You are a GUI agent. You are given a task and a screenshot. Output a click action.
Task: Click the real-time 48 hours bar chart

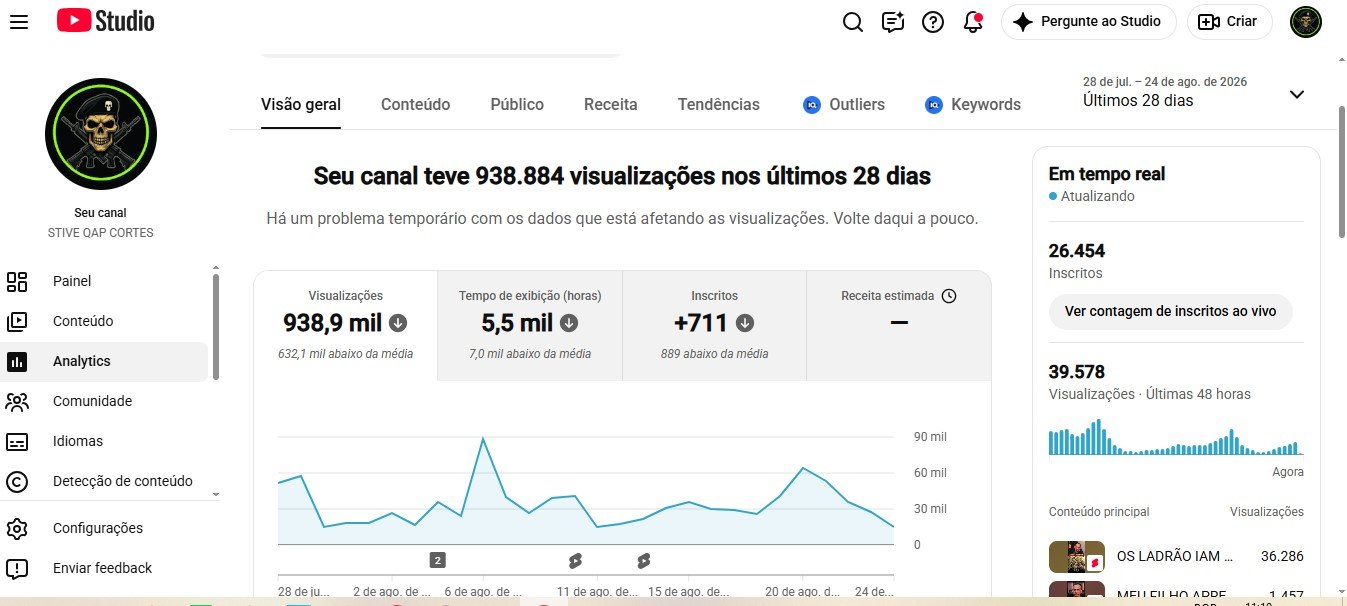point(1174,437)
